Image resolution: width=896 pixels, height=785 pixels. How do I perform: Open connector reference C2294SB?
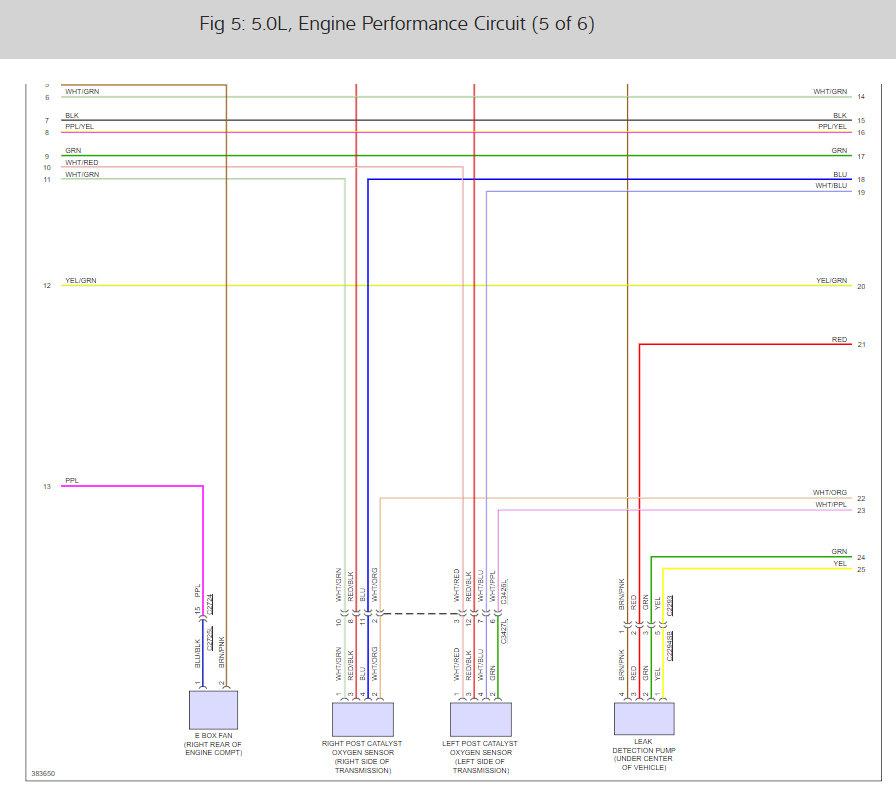[x=670, y=646]
